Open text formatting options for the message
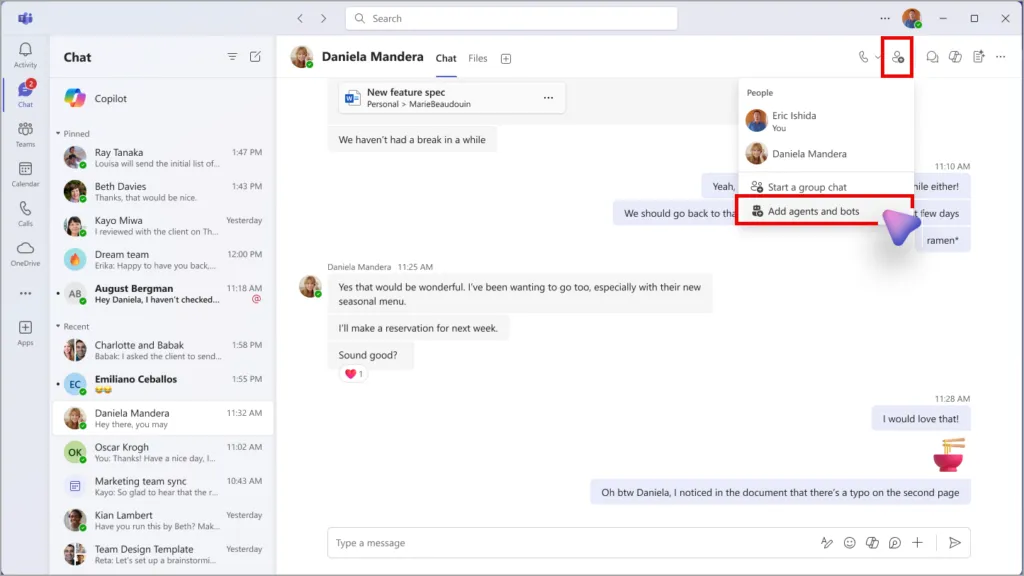This screenshot has width=1024, height=576. click(827, 543)
